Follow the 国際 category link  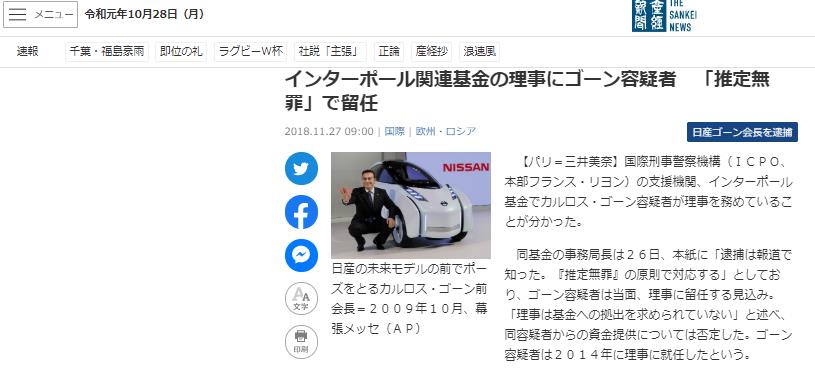coord(395,132)
